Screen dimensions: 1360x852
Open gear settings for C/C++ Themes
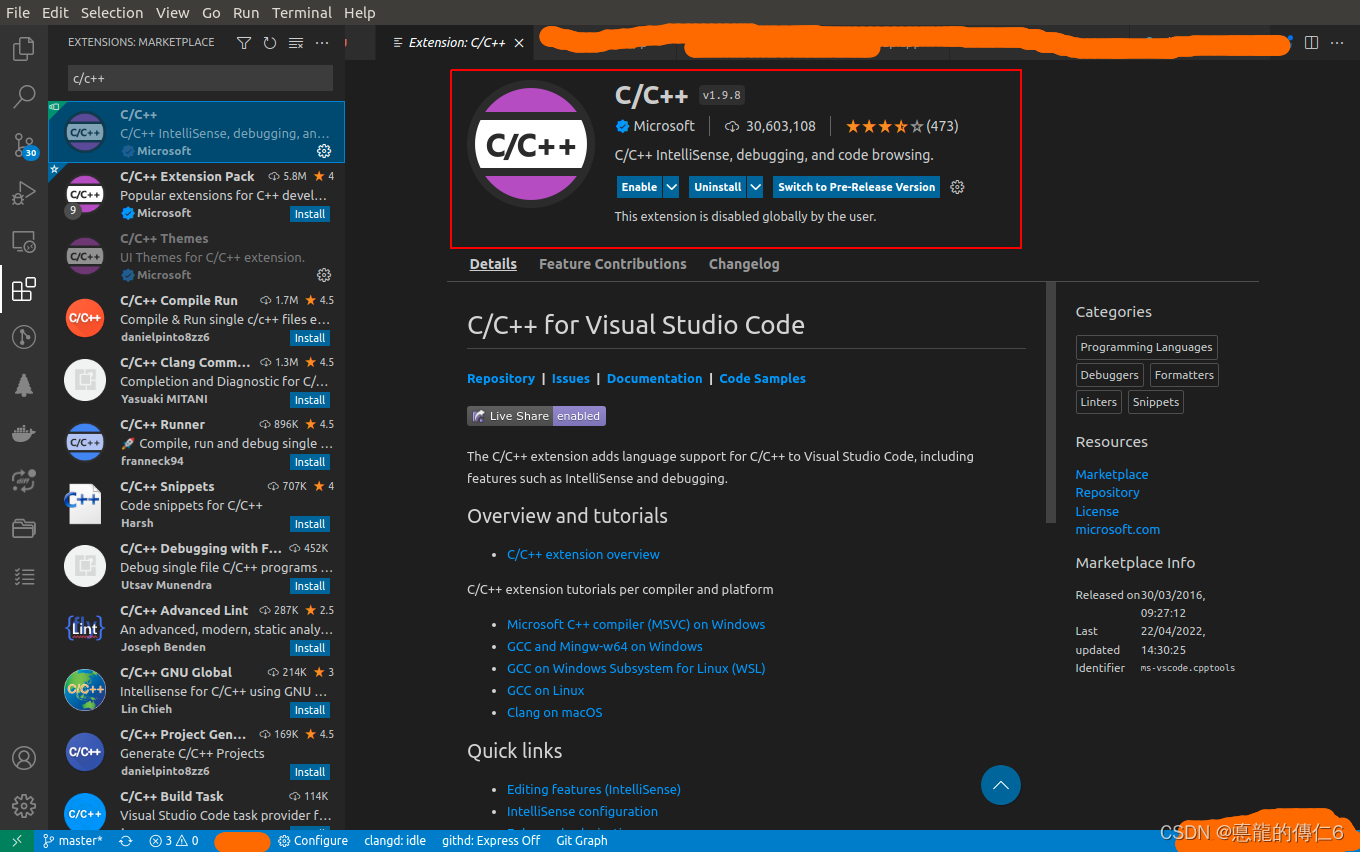click(x=324, y=275)
